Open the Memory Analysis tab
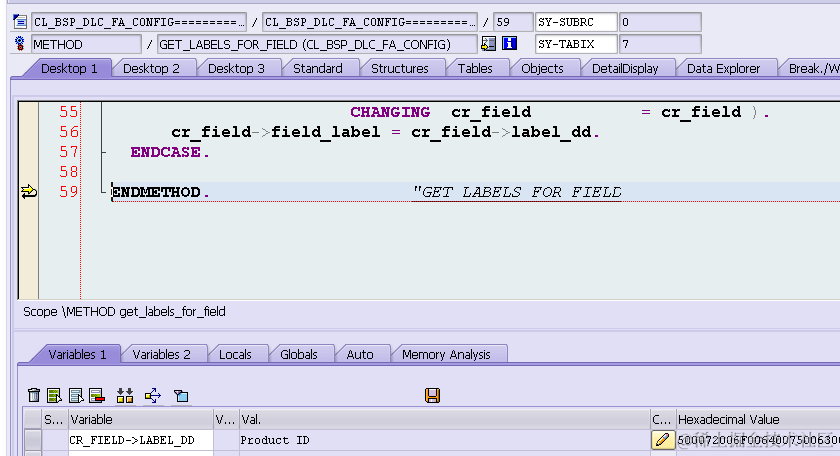Image resolution: width=840 pixels, height=456 pixels. tap(446, 354)
